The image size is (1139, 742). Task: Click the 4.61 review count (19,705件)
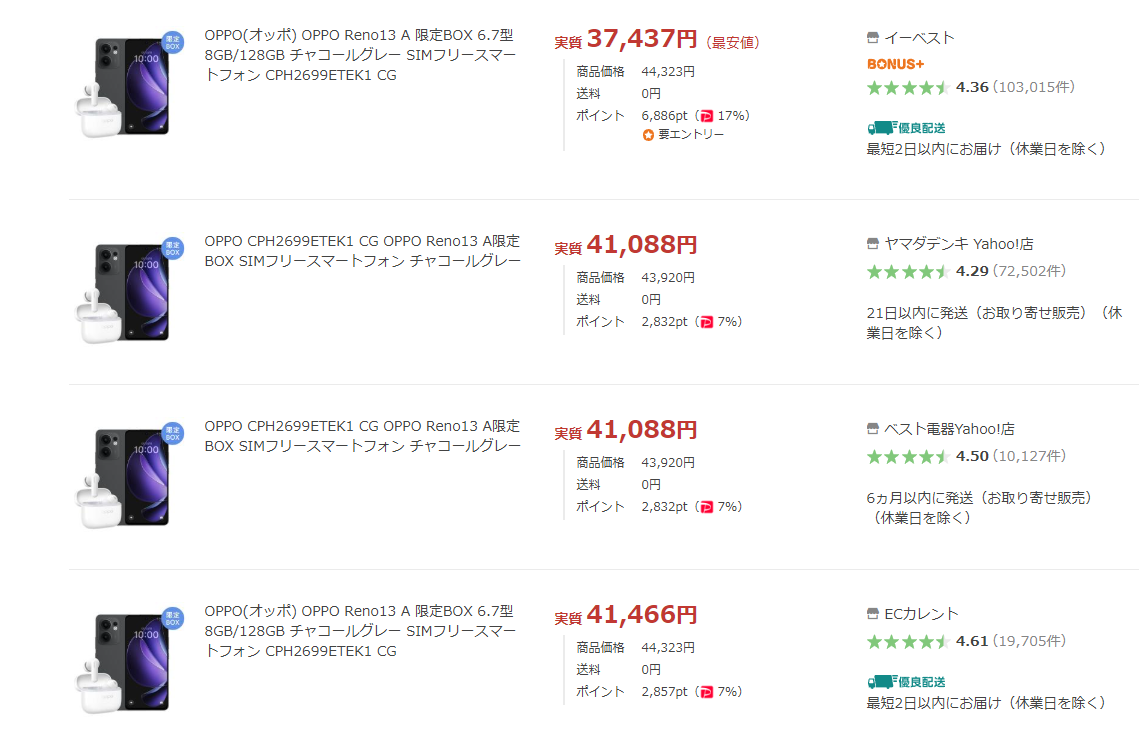[1029, 641]
